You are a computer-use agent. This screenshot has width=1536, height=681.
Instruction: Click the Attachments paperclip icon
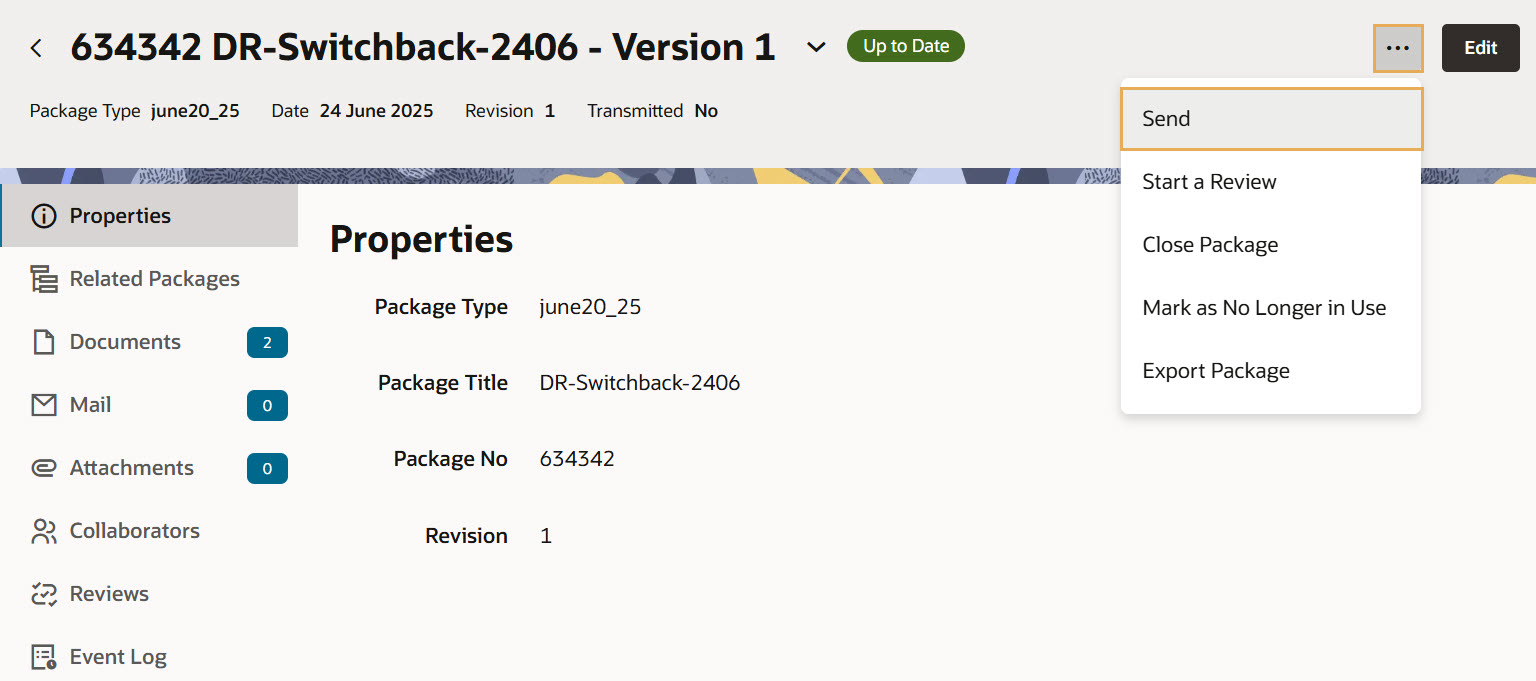[44, 468]
